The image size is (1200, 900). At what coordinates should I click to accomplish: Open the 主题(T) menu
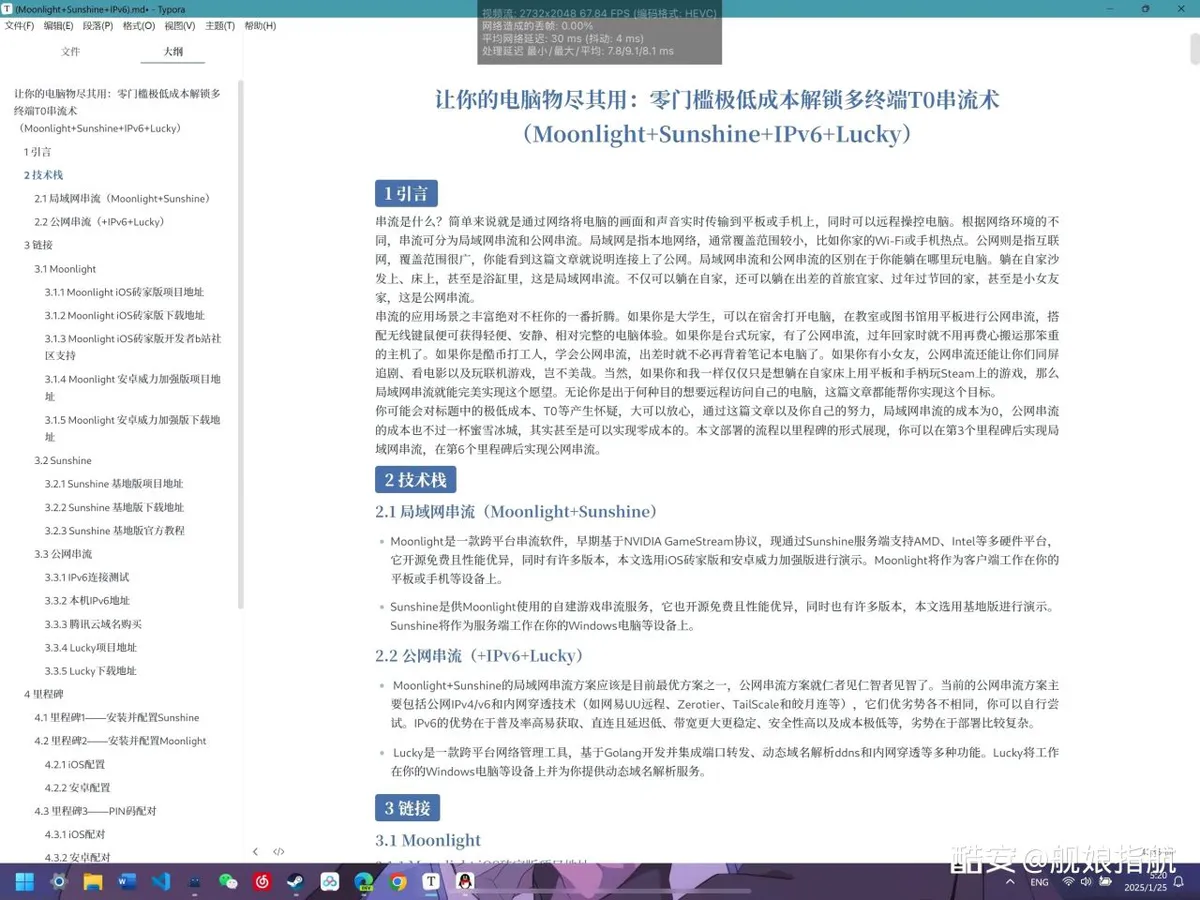[x=220, y=26]
